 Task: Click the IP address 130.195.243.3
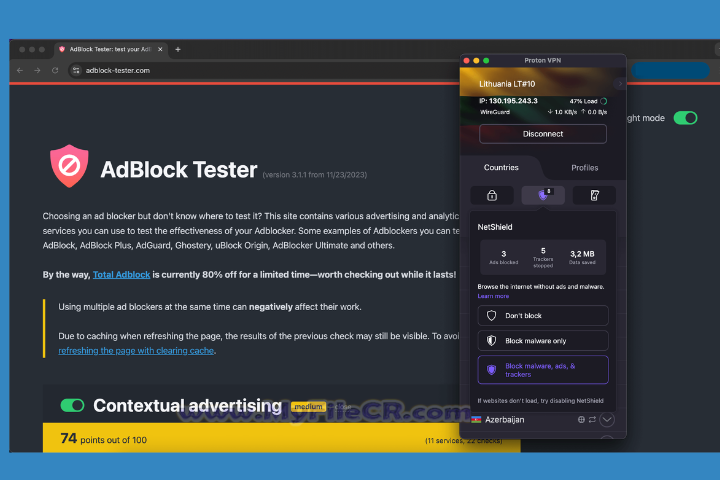pos(508,101)
